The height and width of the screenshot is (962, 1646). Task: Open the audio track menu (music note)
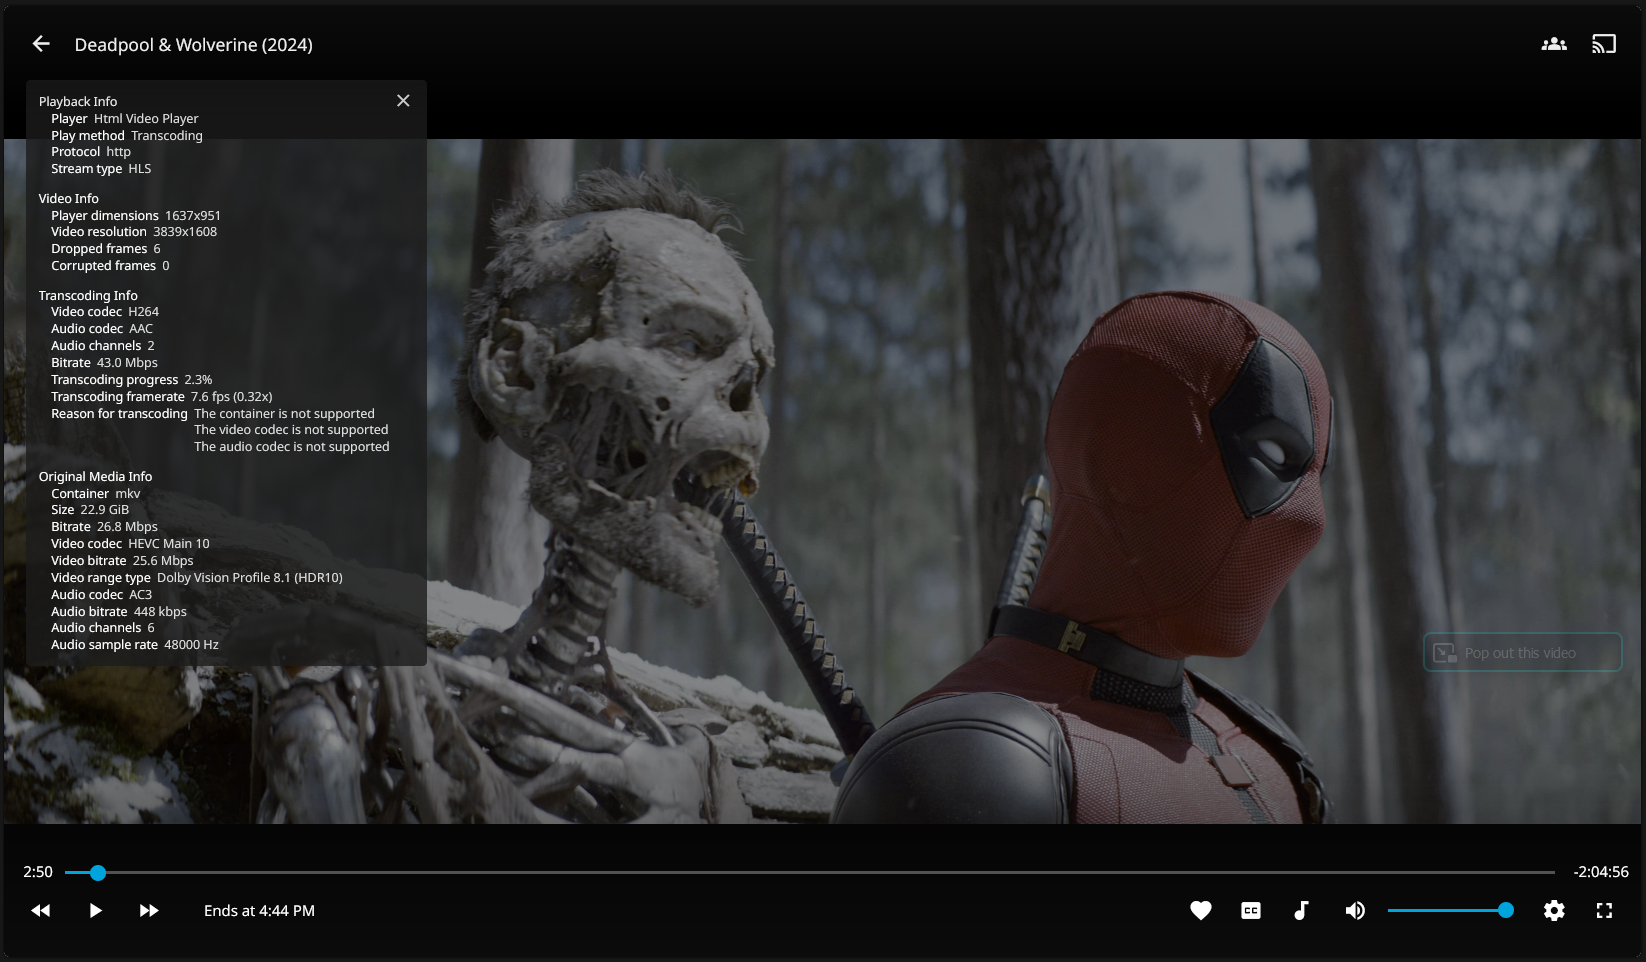pyautogui.click(x=1301, y=911)
